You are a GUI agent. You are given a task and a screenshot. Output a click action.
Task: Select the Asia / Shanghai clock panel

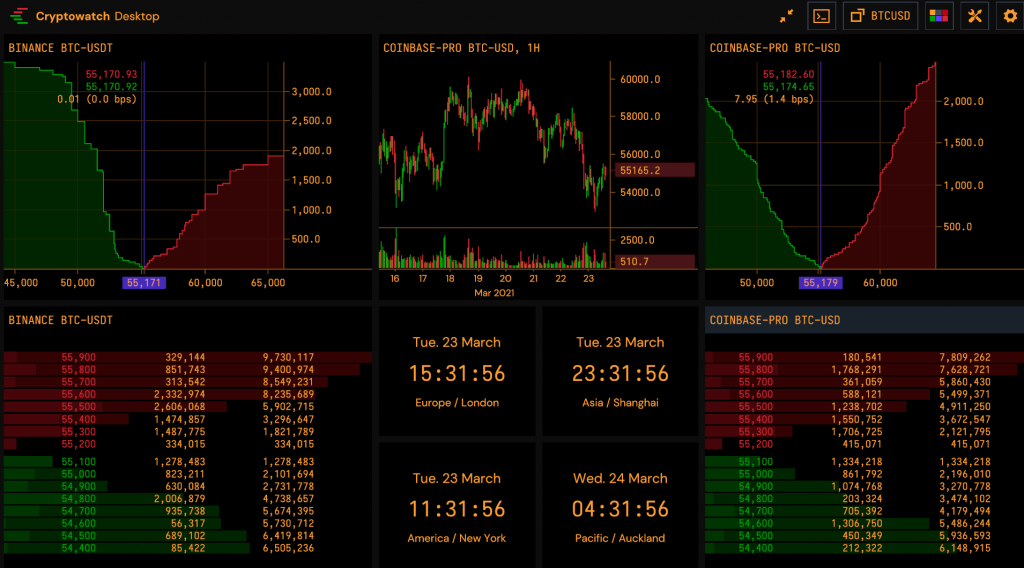[x=620, y=373]
